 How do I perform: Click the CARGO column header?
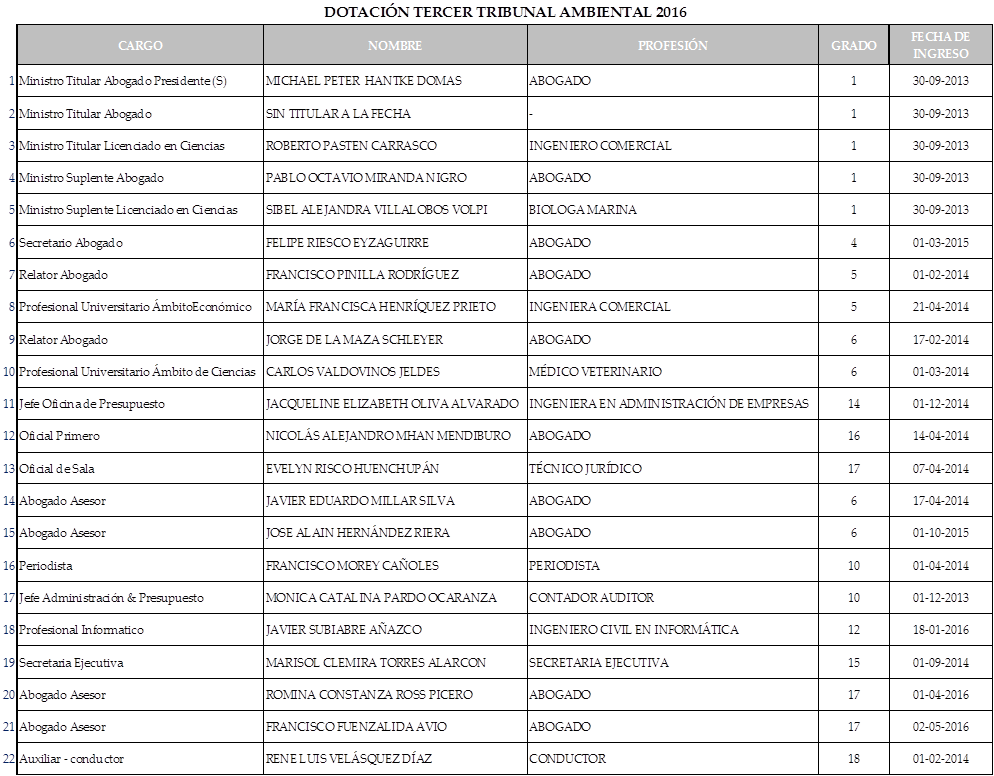[x=140, y=45]
